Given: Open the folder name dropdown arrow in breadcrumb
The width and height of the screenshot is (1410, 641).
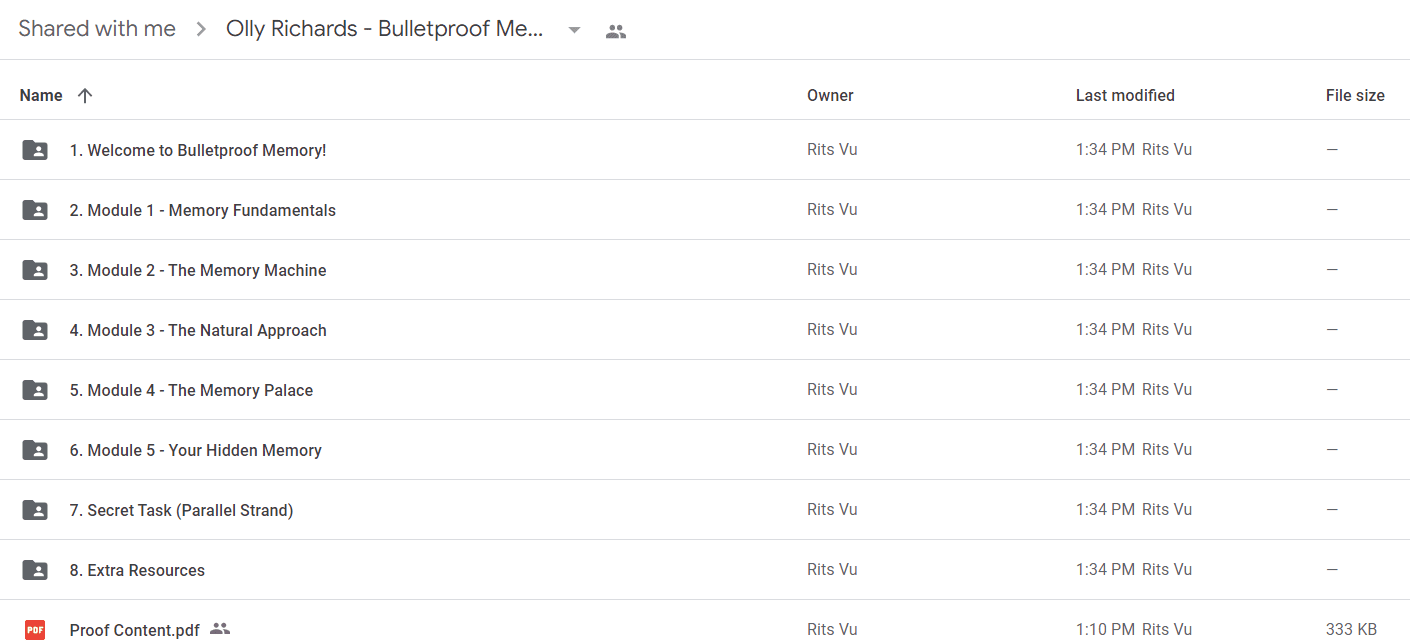Looking at the screenshot, I should 574,30.
